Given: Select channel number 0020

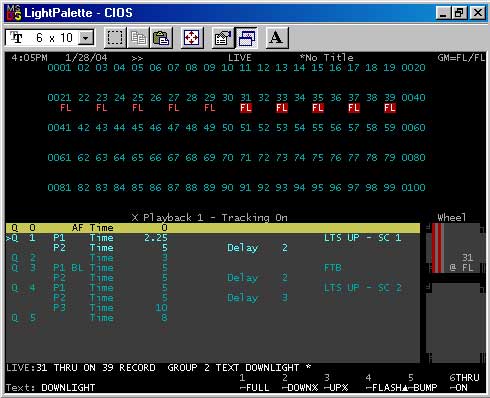Looking at the screenshot, I should (x=413, y=68).
